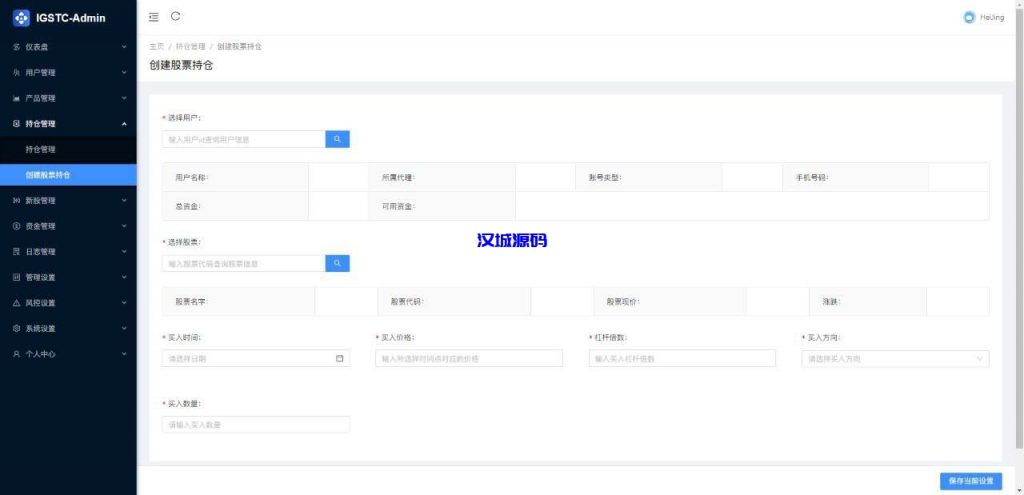Open the 用户管理 menu label
The height and width of the screenshot is (495, 1024).
coord(40,72)
